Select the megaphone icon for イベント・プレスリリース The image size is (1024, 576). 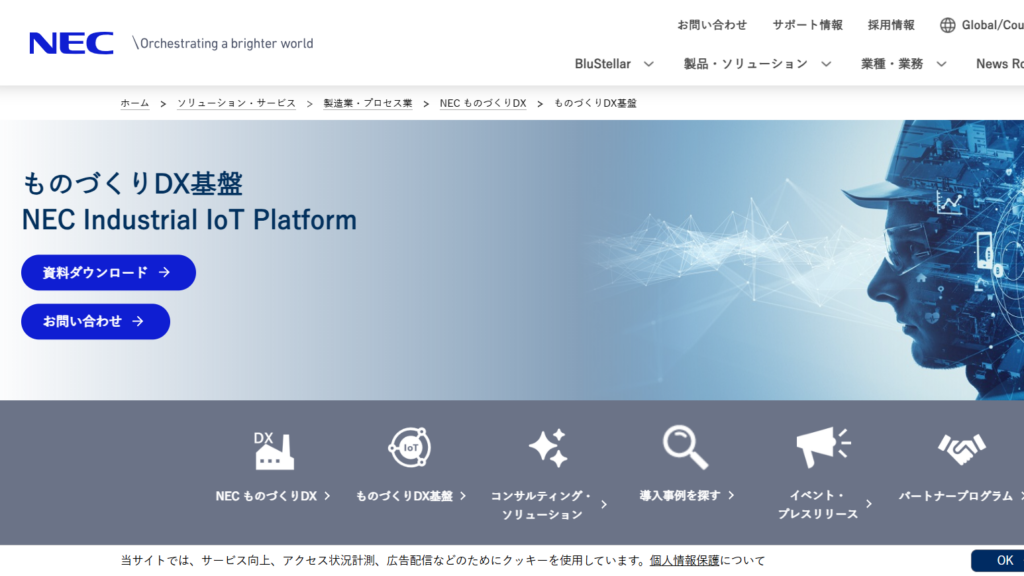coord(820,447)
